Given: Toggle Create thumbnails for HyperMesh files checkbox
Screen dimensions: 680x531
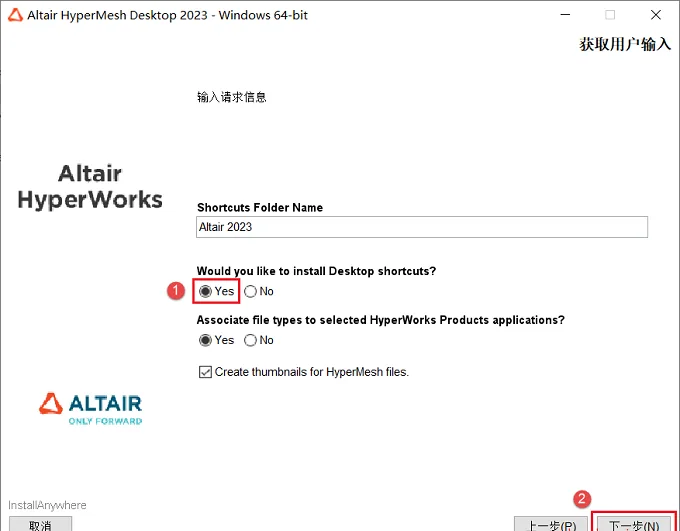Looking at the screenshot, I should pyautogui.click(x=205, y=372).
